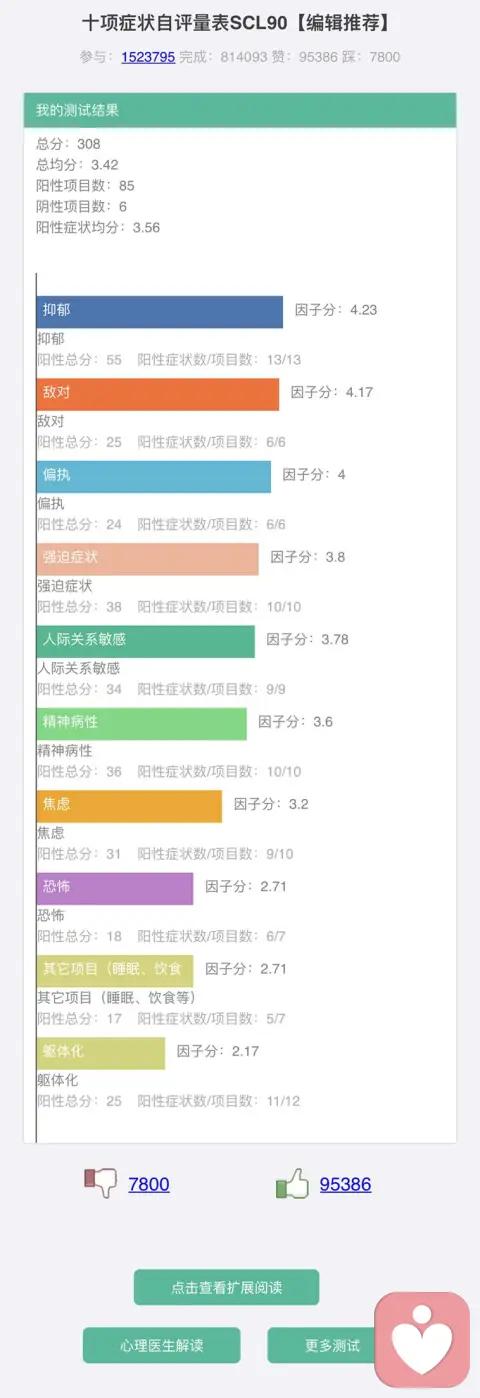The image size is (480, 1398).
Task: Select the green 人际关系敏感 bar
Action: pyautogui.click(x=146, y=641)
